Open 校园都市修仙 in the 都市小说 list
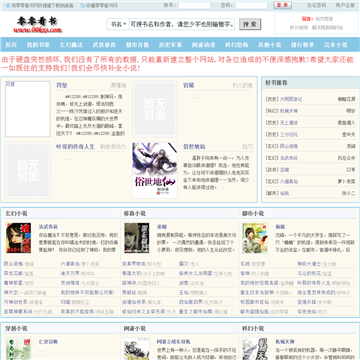360x360 pixels. 255,302
